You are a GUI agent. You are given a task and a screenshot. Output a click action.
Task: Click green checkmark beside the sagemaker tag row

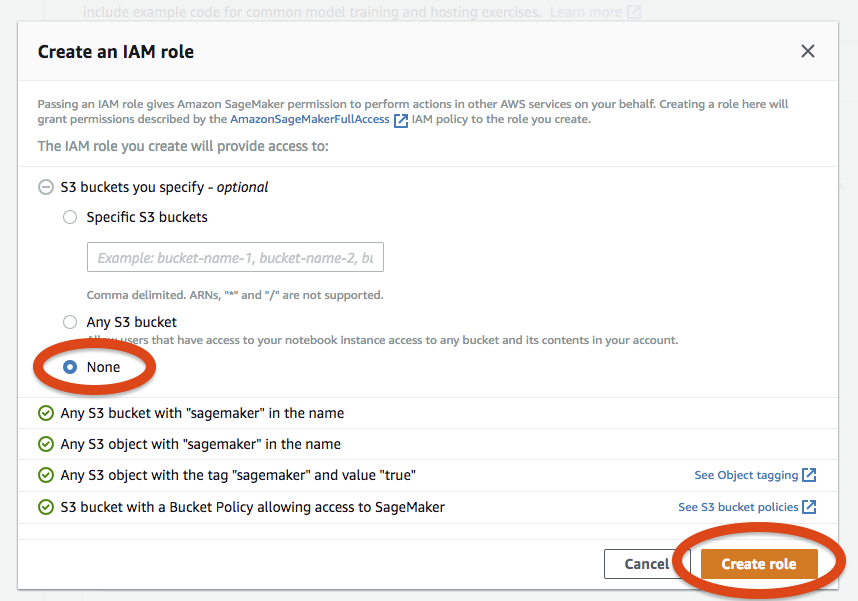[x=45, y=474]
